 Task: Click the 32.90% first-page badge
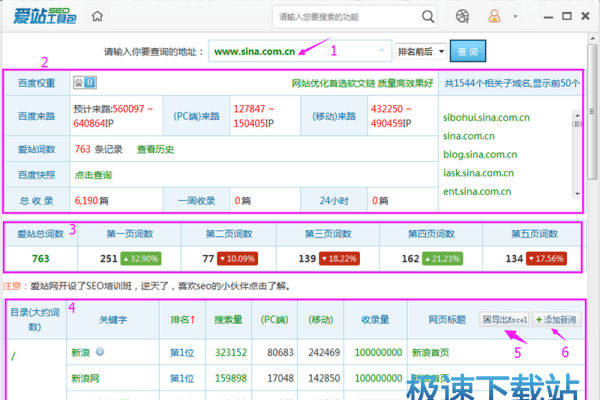click(x=141, y=259)
